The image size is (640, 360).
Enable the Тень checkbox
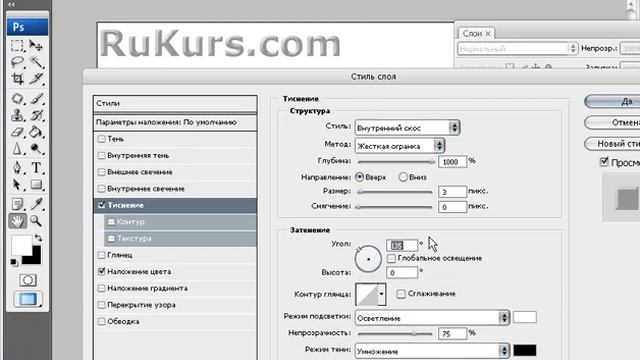(x=102, y=139)
